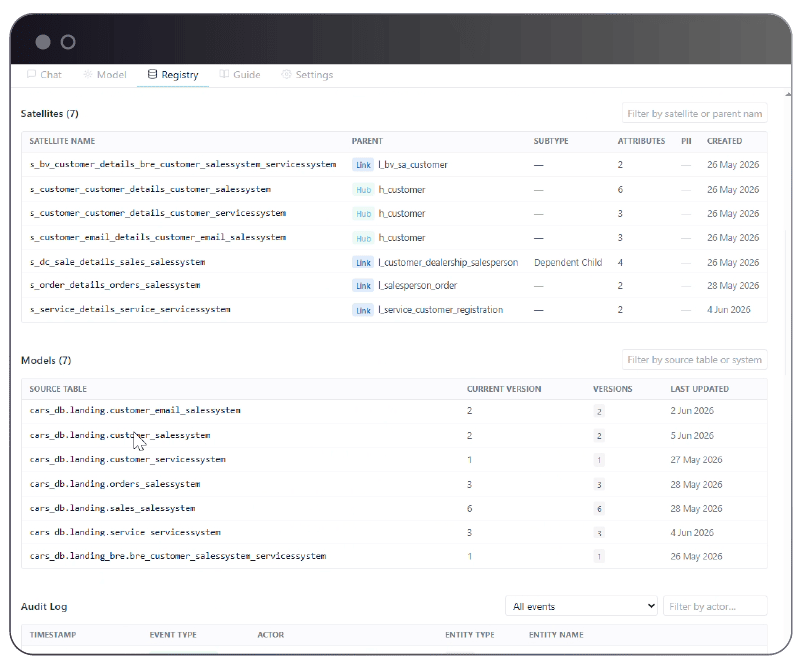Open cars_db.landing.customer_servicesystem model
Image resolution: width=801 pixels, height=669 pixels.
click(x=128, y=459)
